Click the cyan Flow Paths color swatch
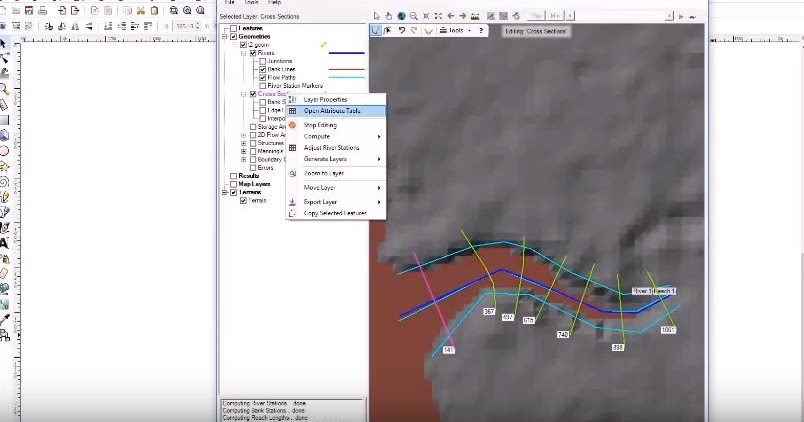This screenshot has width=804, height=422. click(x=347, y=77)
